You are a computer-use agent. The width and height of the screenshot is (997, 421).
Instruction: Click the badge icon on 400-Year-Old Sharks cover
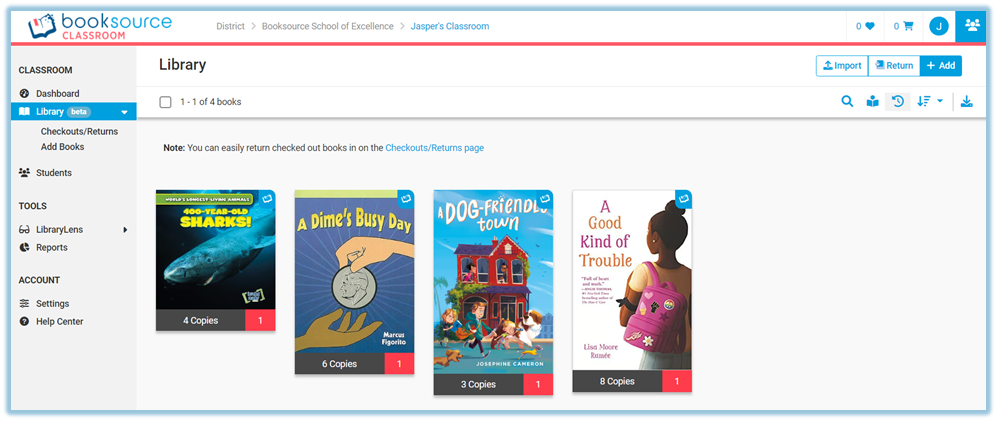268,198
